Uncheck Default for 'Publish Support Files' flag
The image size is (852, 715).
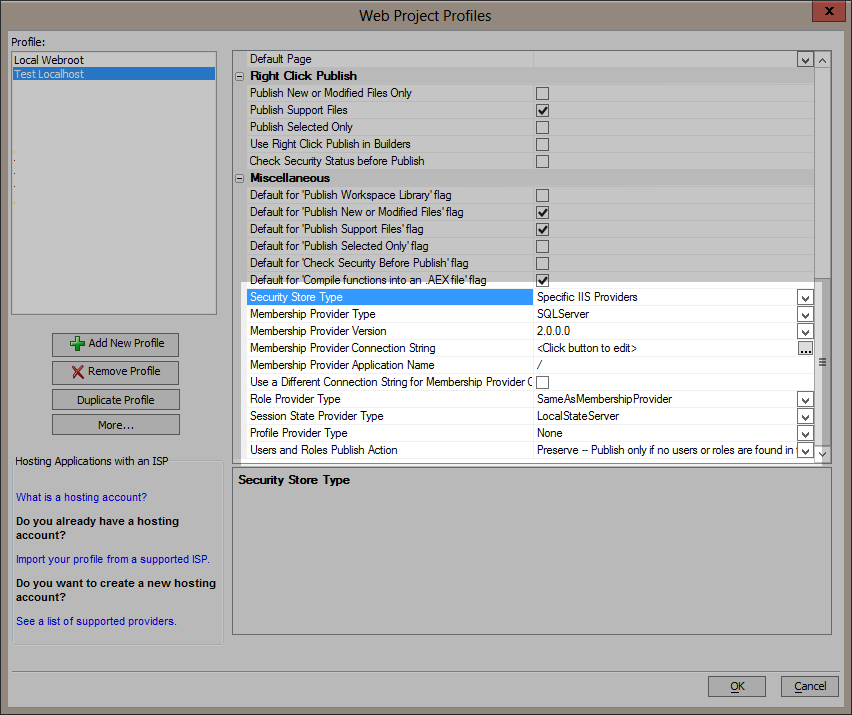tap(542, 229)
